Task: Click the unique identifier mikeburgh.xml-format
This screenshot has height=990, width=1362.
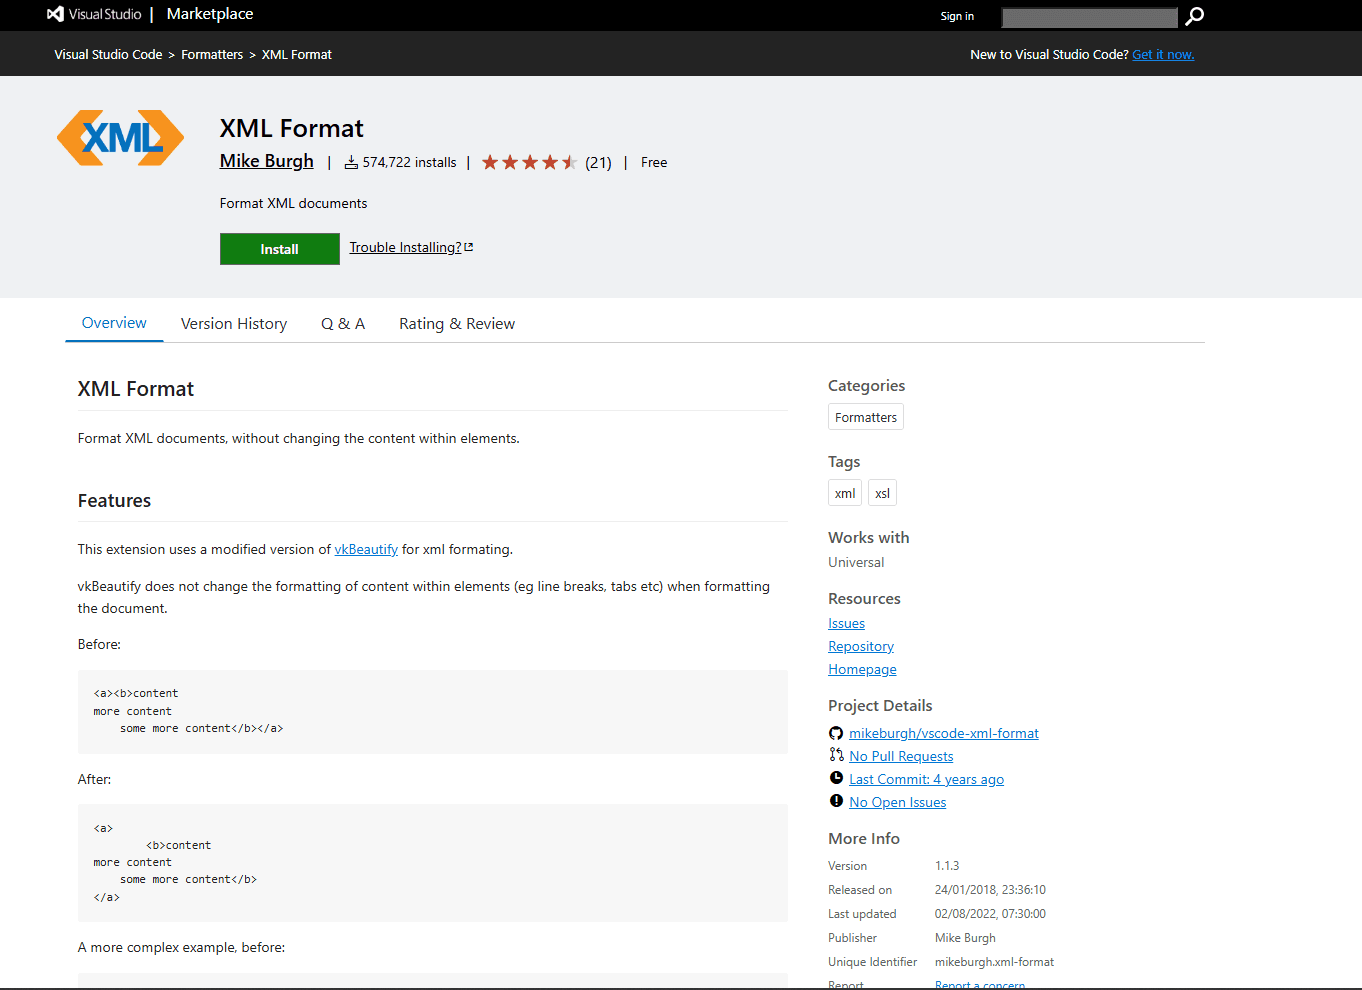Action: (x=994, y=962)
